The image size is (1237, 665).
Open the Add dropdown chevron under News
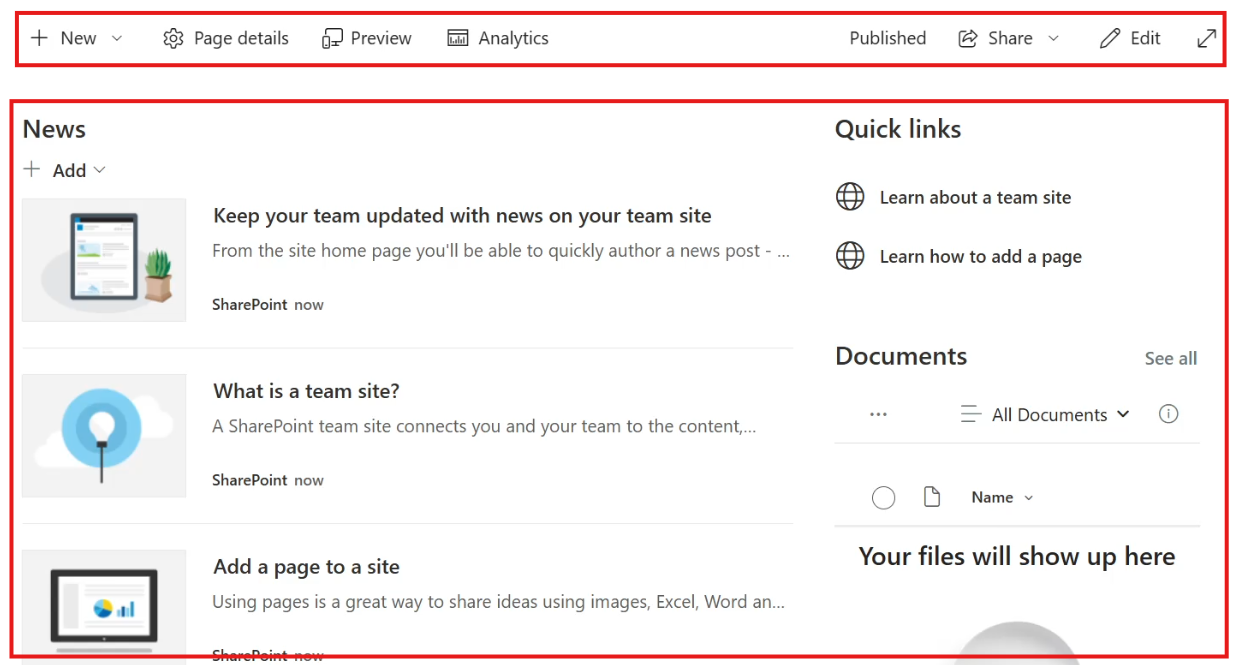99,170
